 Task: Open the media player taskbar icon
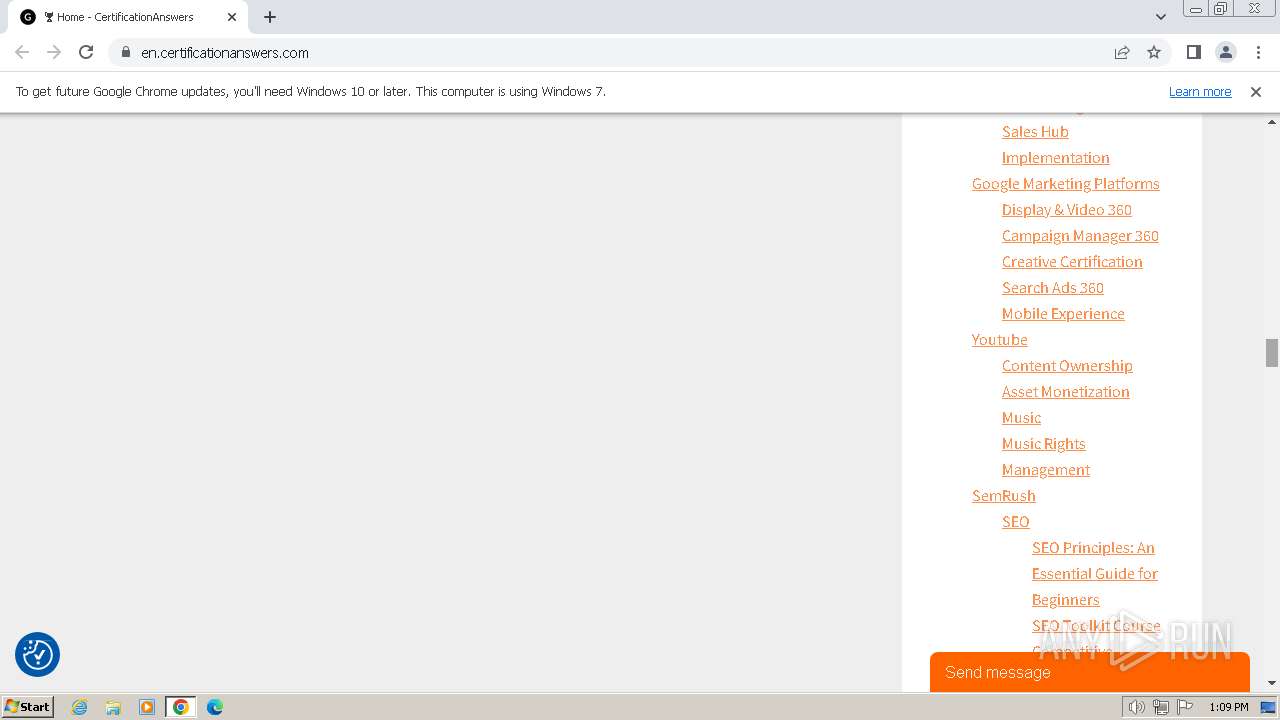[147, 707]
